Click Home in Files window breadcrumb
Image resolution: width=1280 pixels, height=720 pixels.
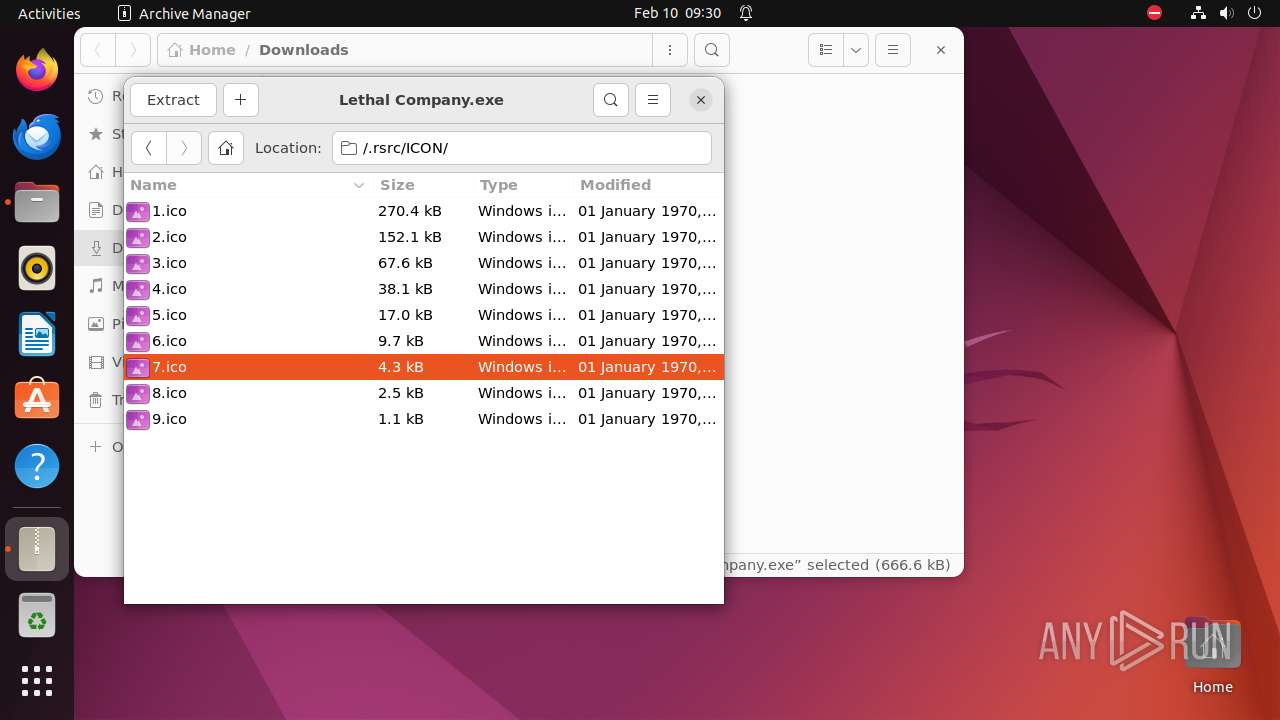coord(203,50)
